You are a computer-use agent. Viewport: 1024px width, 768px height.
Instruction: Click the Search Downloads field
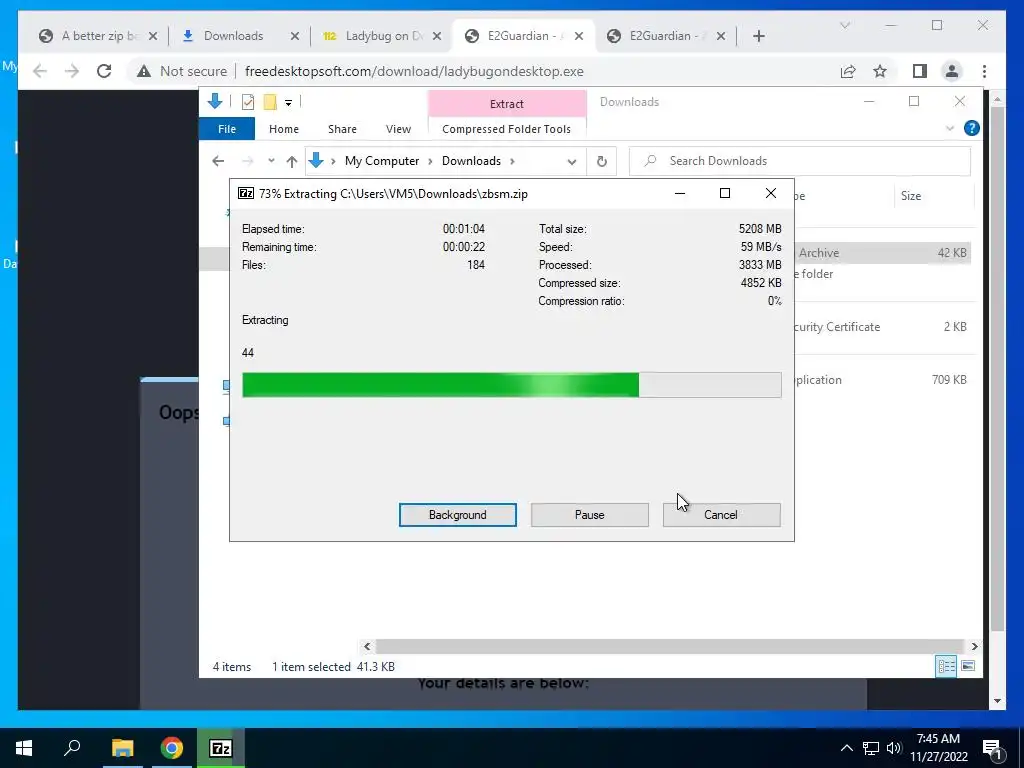[x=799, y=161]
